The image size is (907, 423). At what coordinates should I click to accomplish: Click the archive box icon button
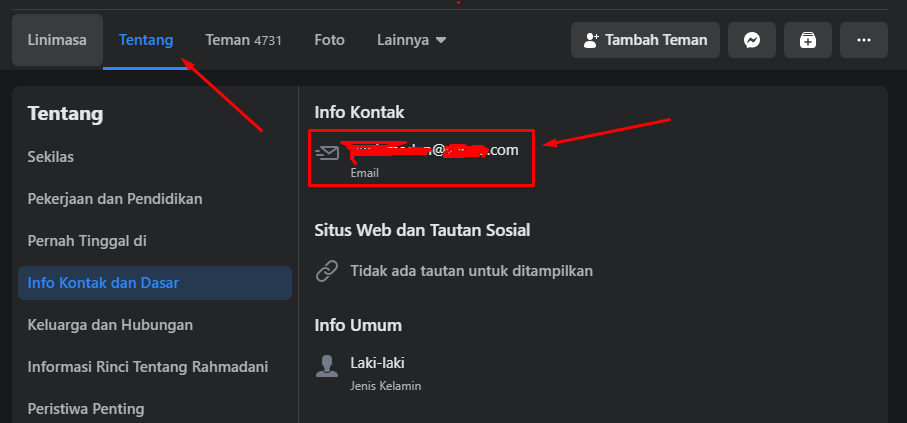click(808, 40)
